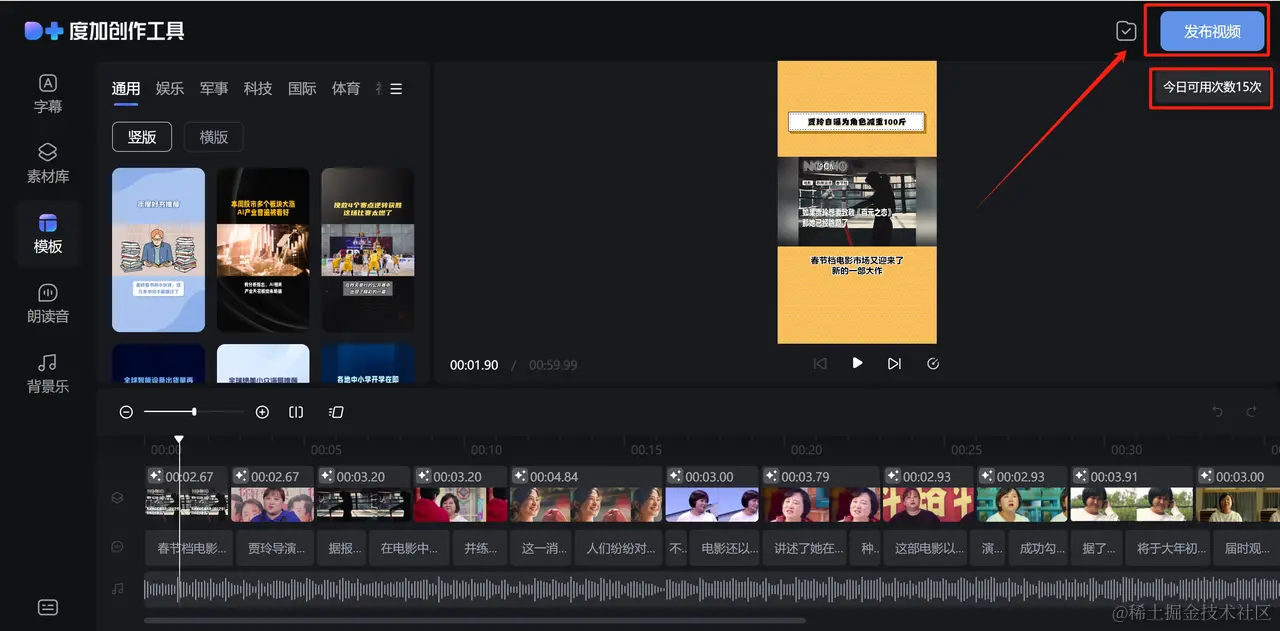Click sparkle icon on the 00:03.91 clip

(1081, 477)
